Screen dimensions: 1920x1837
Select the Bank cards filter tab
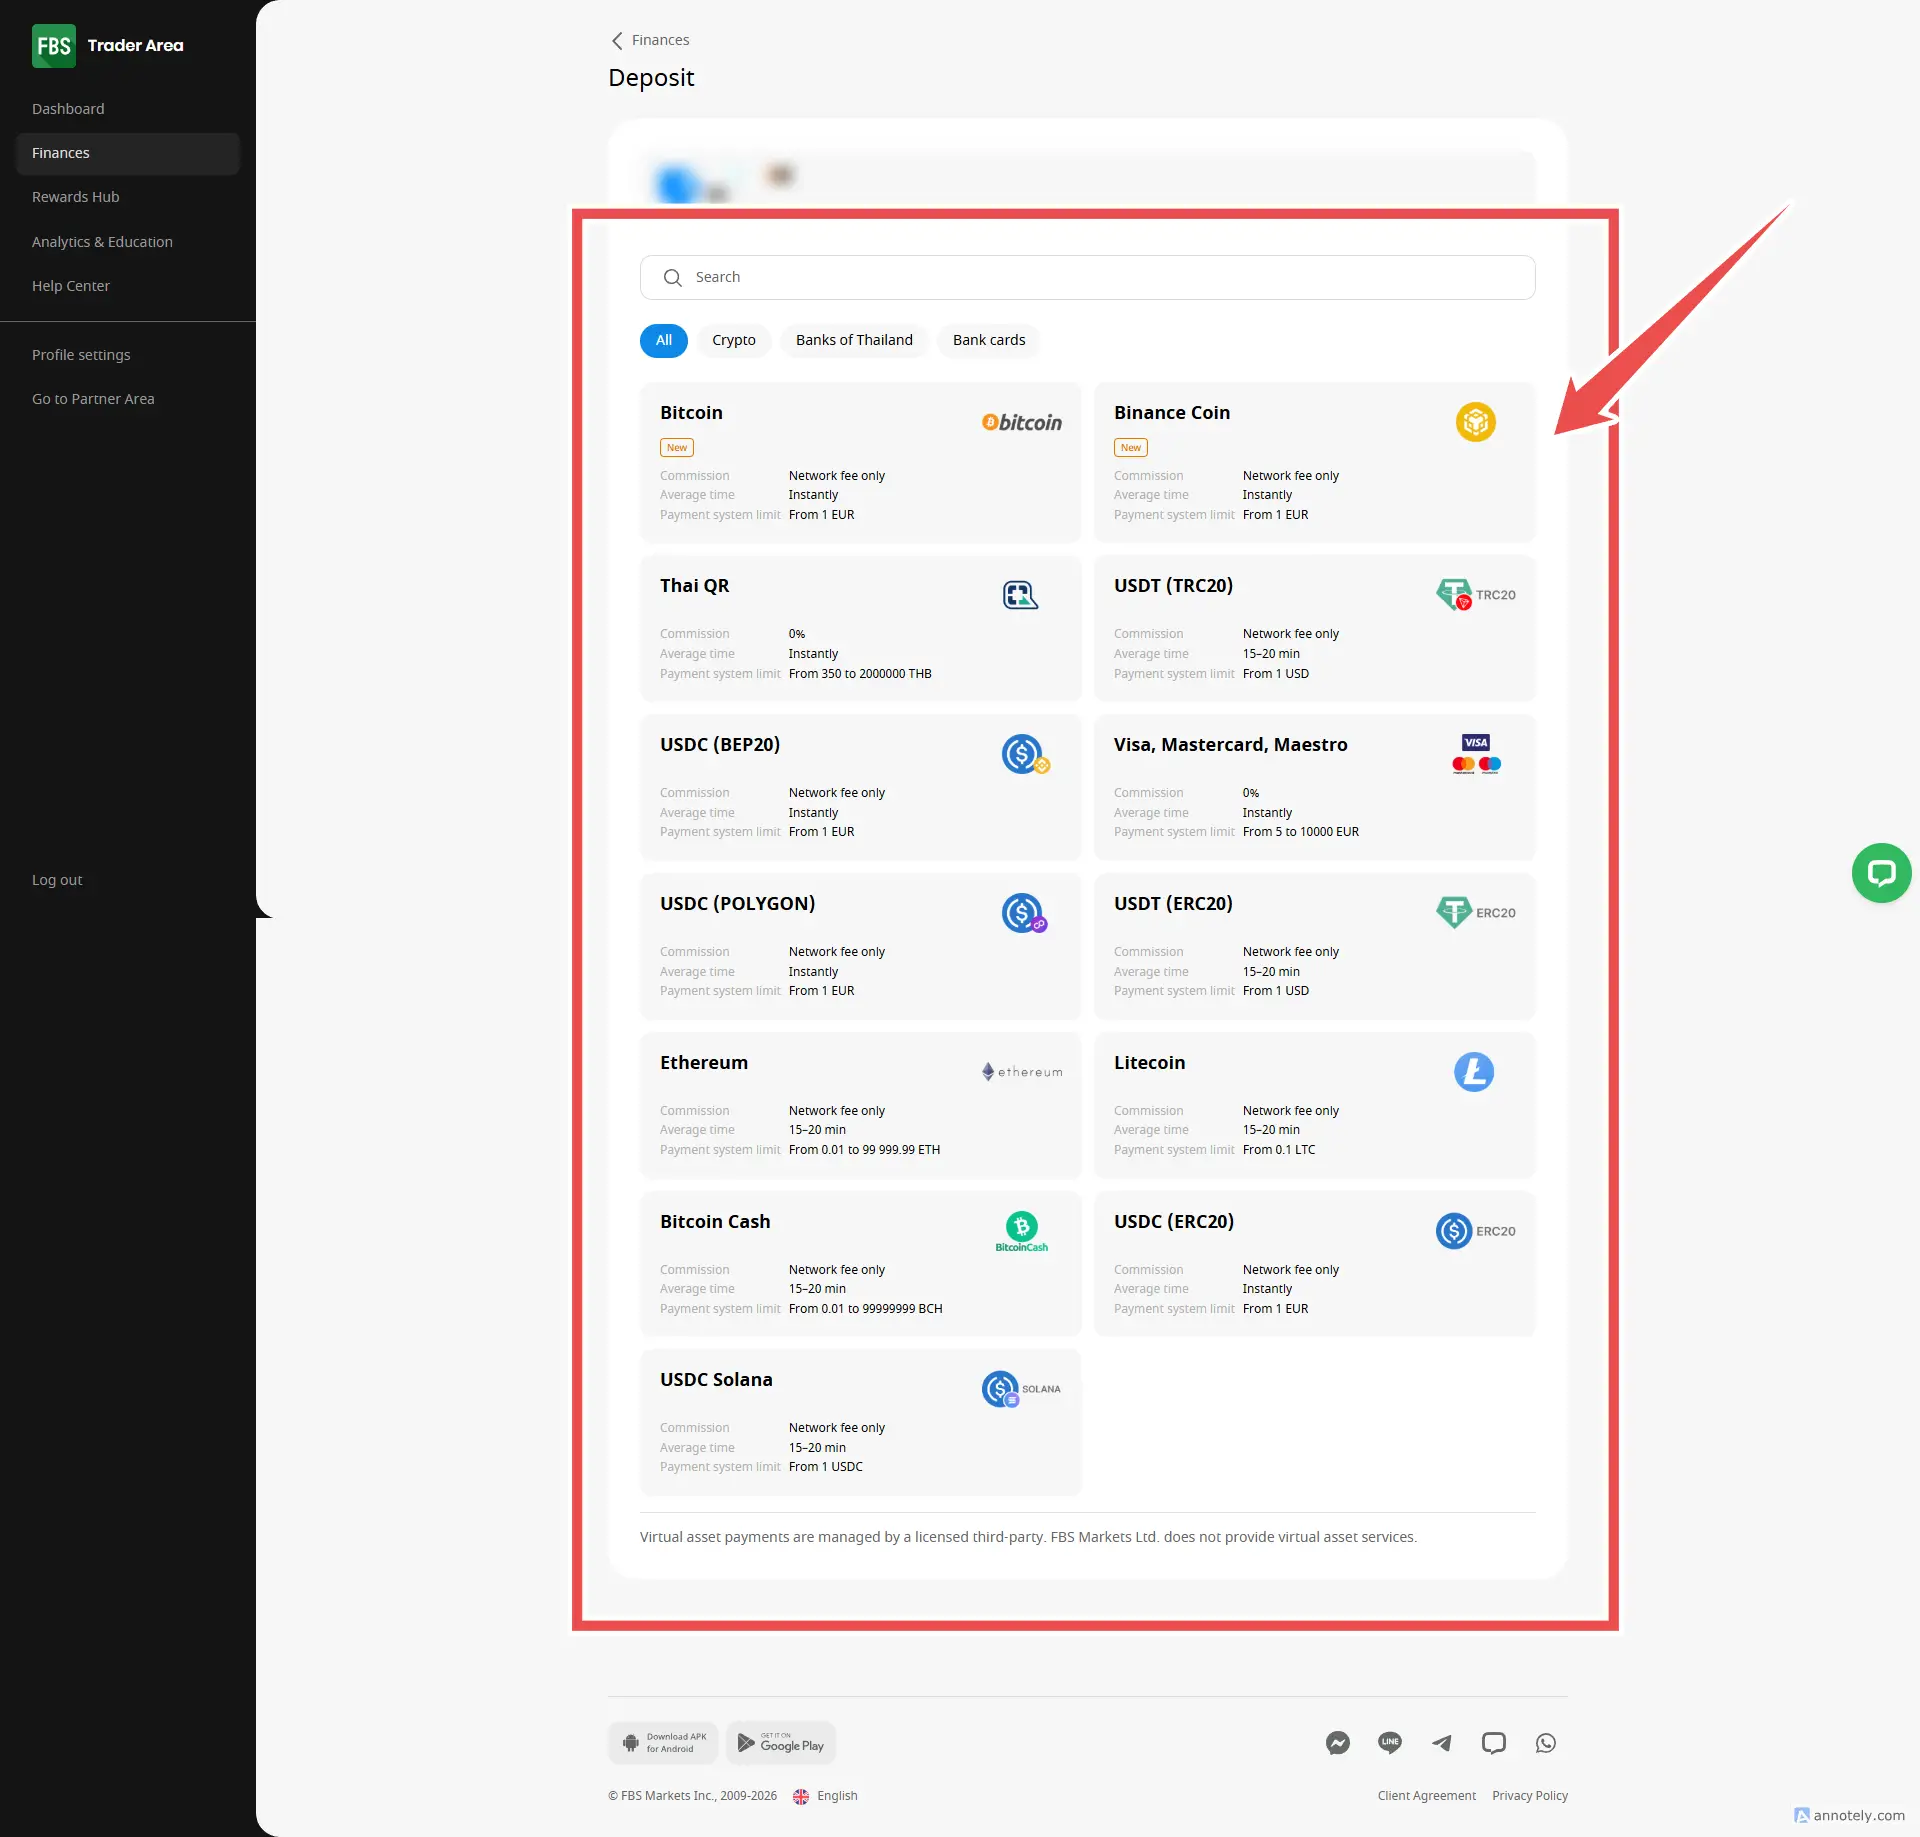(x=988, y=340)
